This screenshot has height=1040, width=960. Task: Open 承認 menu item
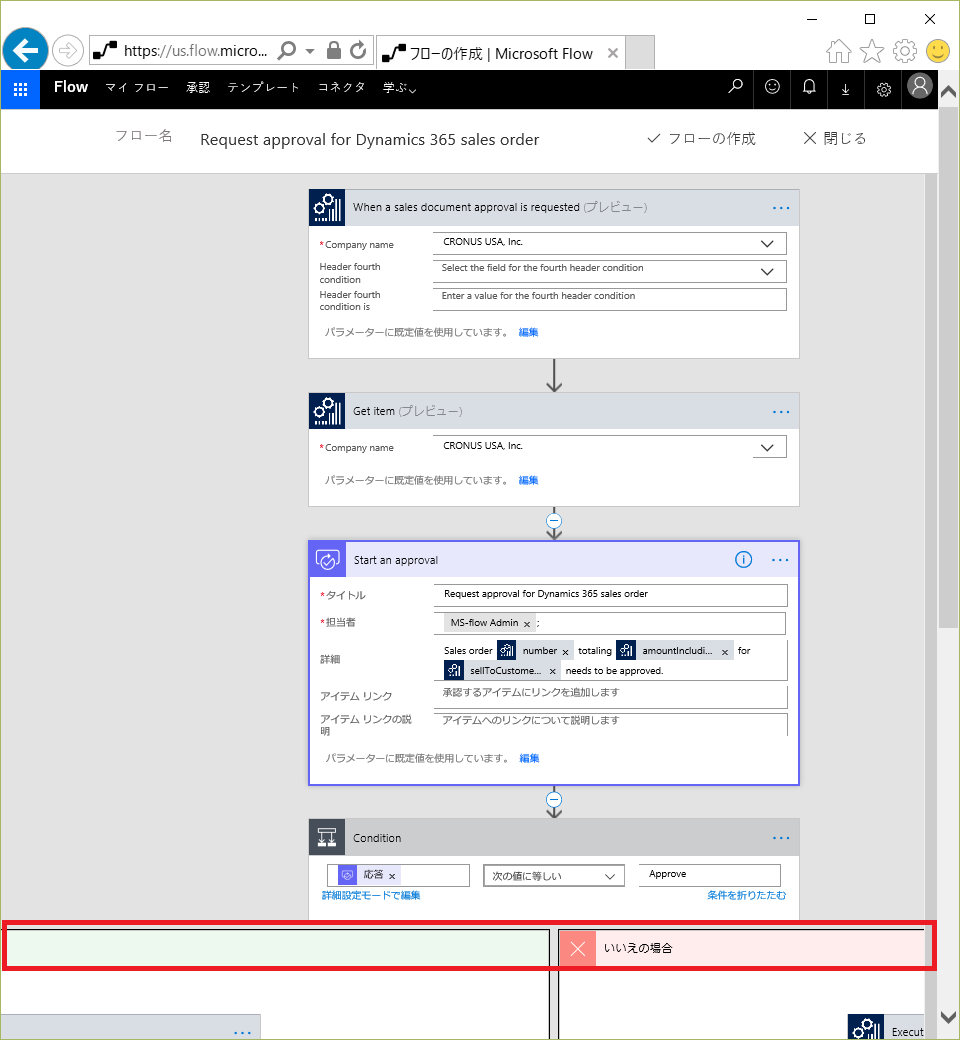[198, 88]
